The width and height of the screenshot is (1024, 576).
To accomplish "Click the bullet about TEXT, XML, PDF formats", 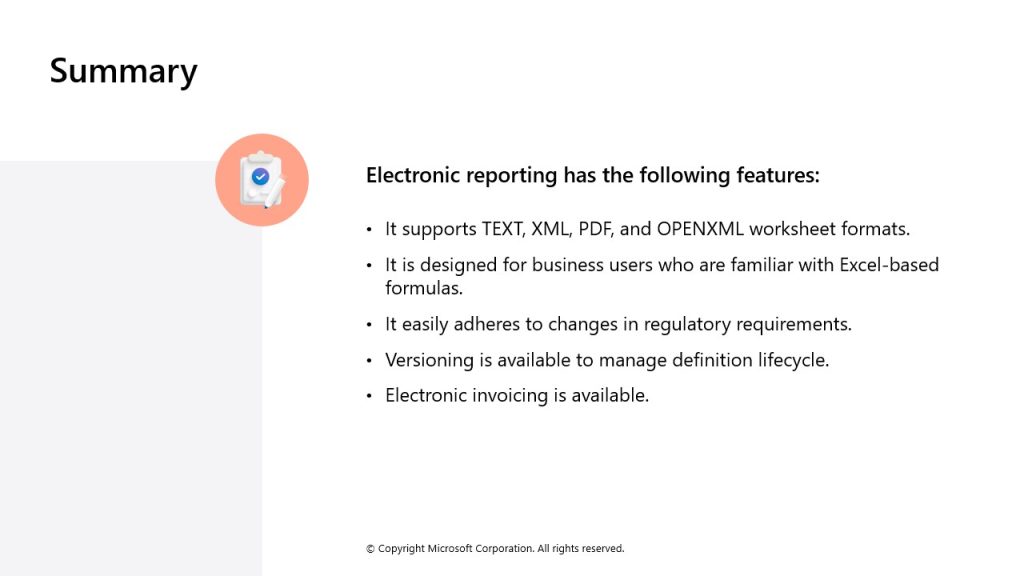I will pos(647,229).
